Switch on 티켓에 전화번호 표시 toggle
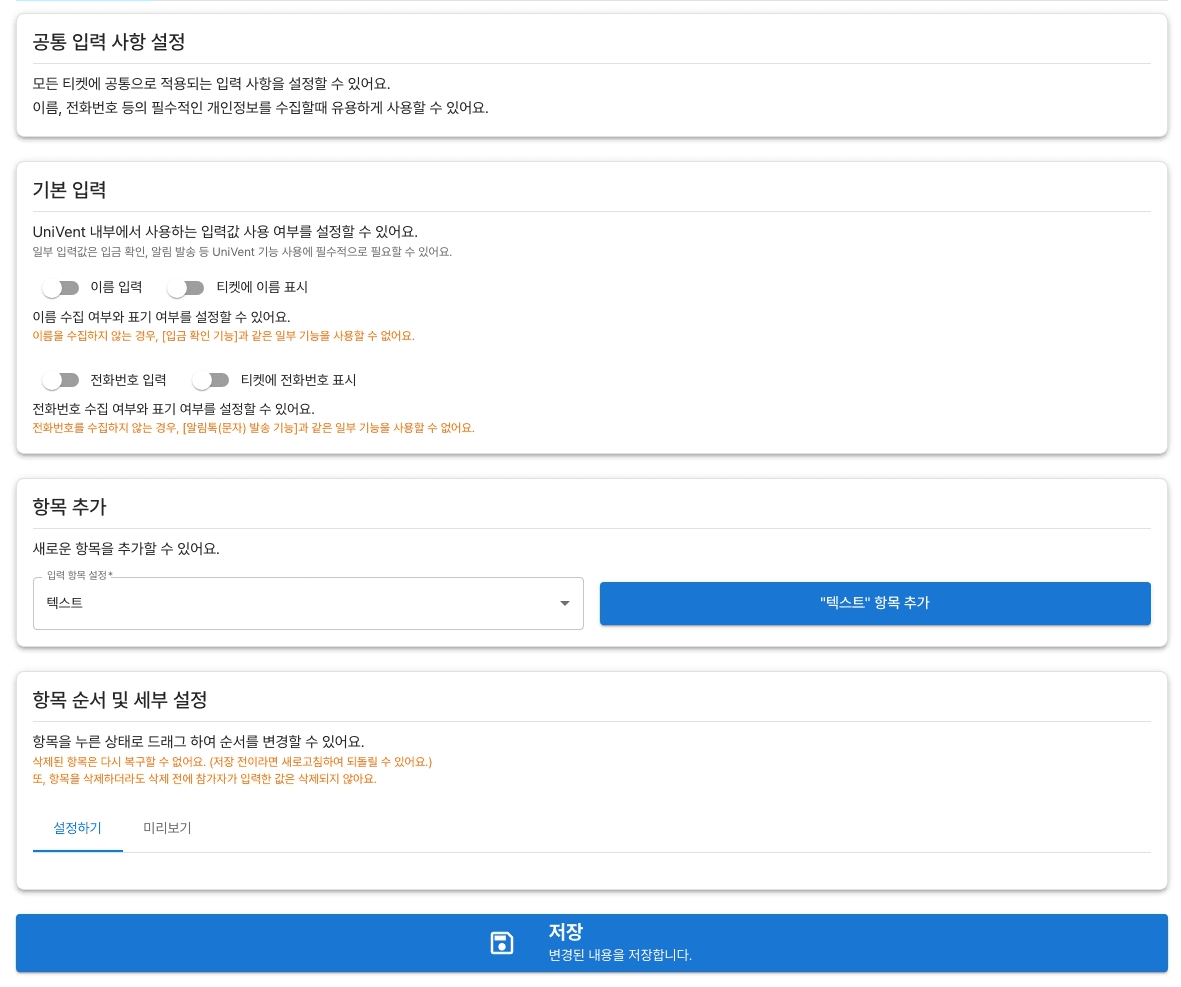This screenshot has width=1181, height=987. click(211, 381)
